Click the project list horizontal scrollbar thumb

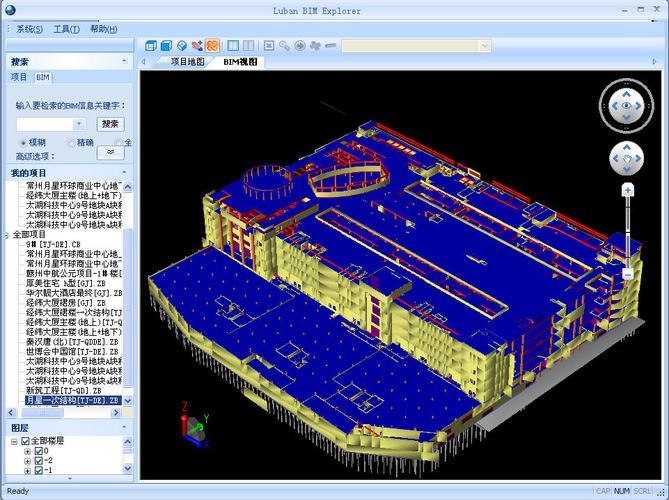(x=43, y=413)
